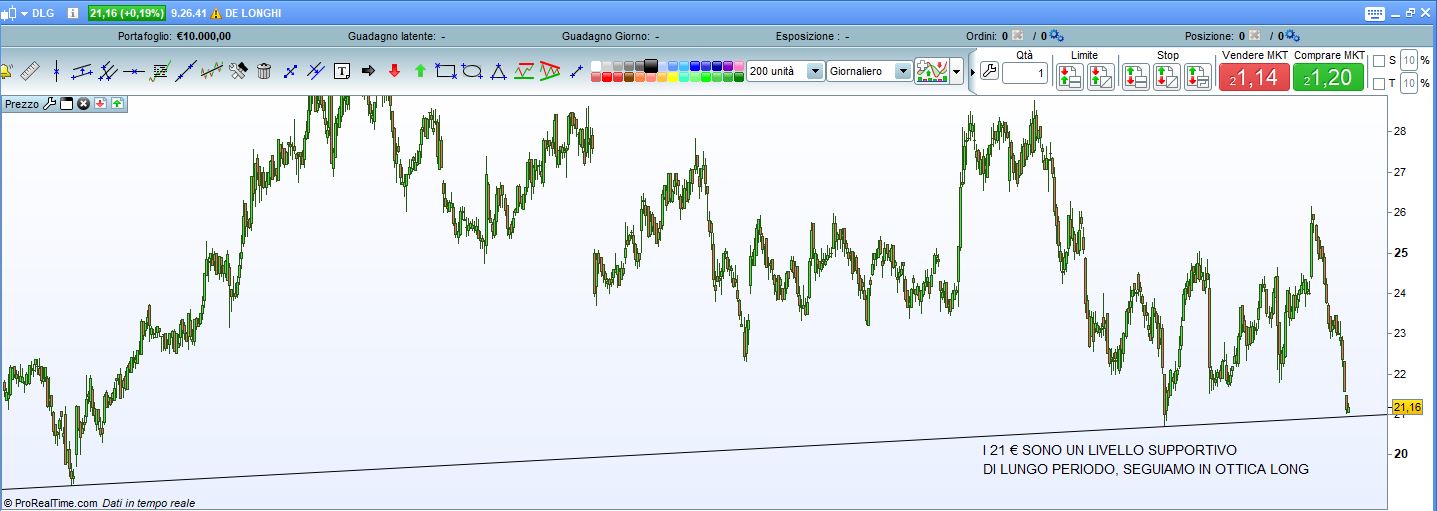Open Prezzo panel wrench settings

49,103
